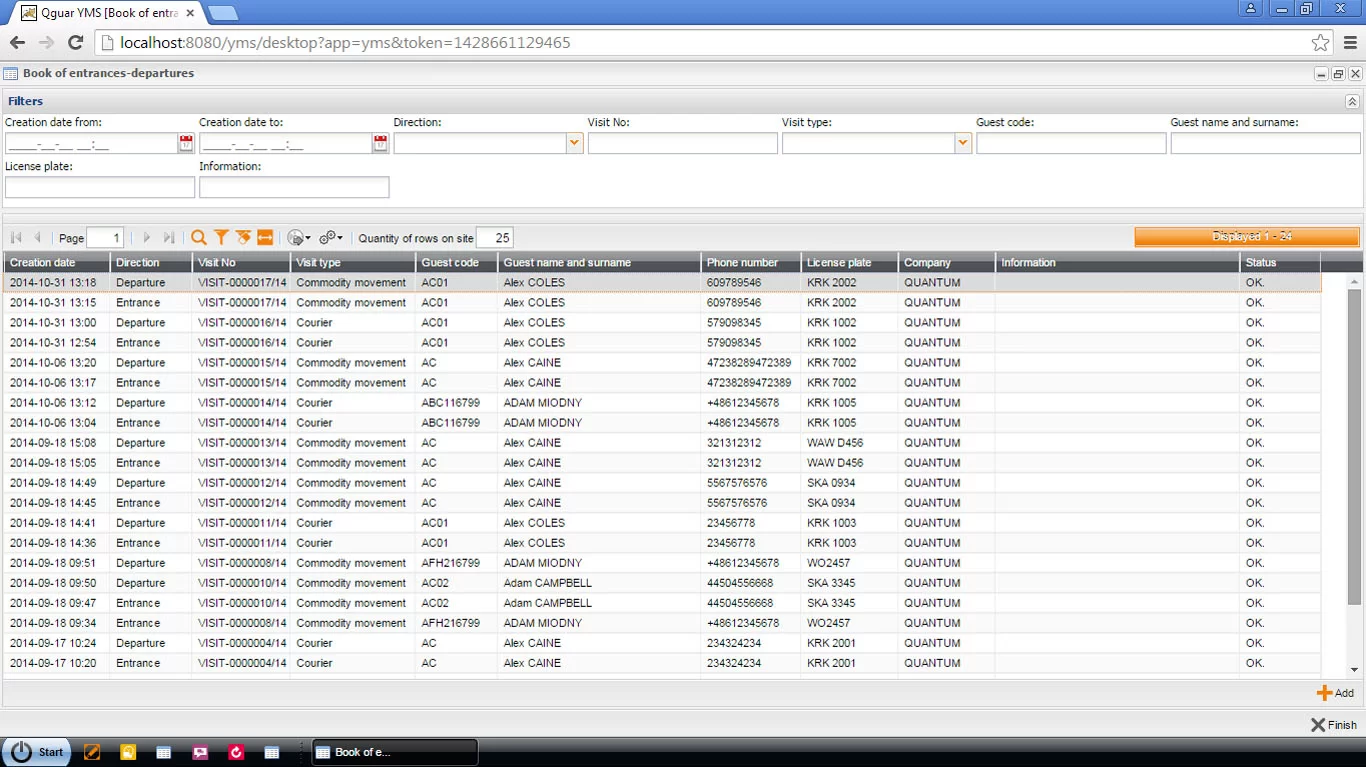Click the Finish button
1366x767 pixels.
point(1334,724)
